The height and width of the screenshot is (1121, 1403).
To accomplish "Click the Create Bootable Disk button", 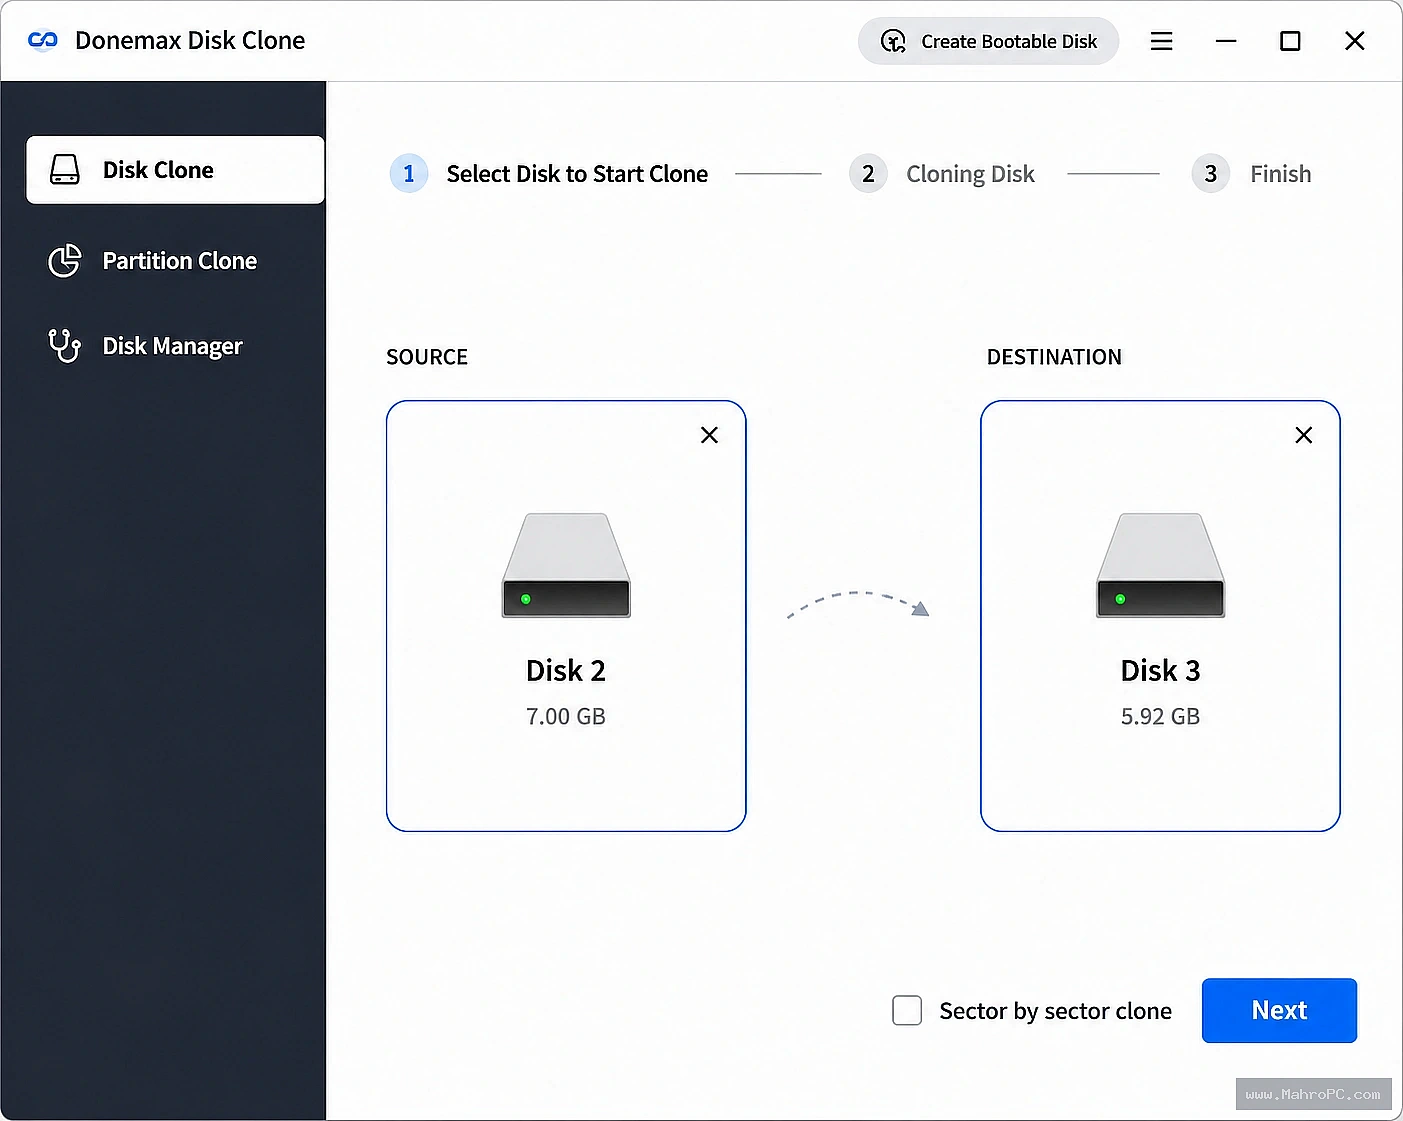I will 988,41.
